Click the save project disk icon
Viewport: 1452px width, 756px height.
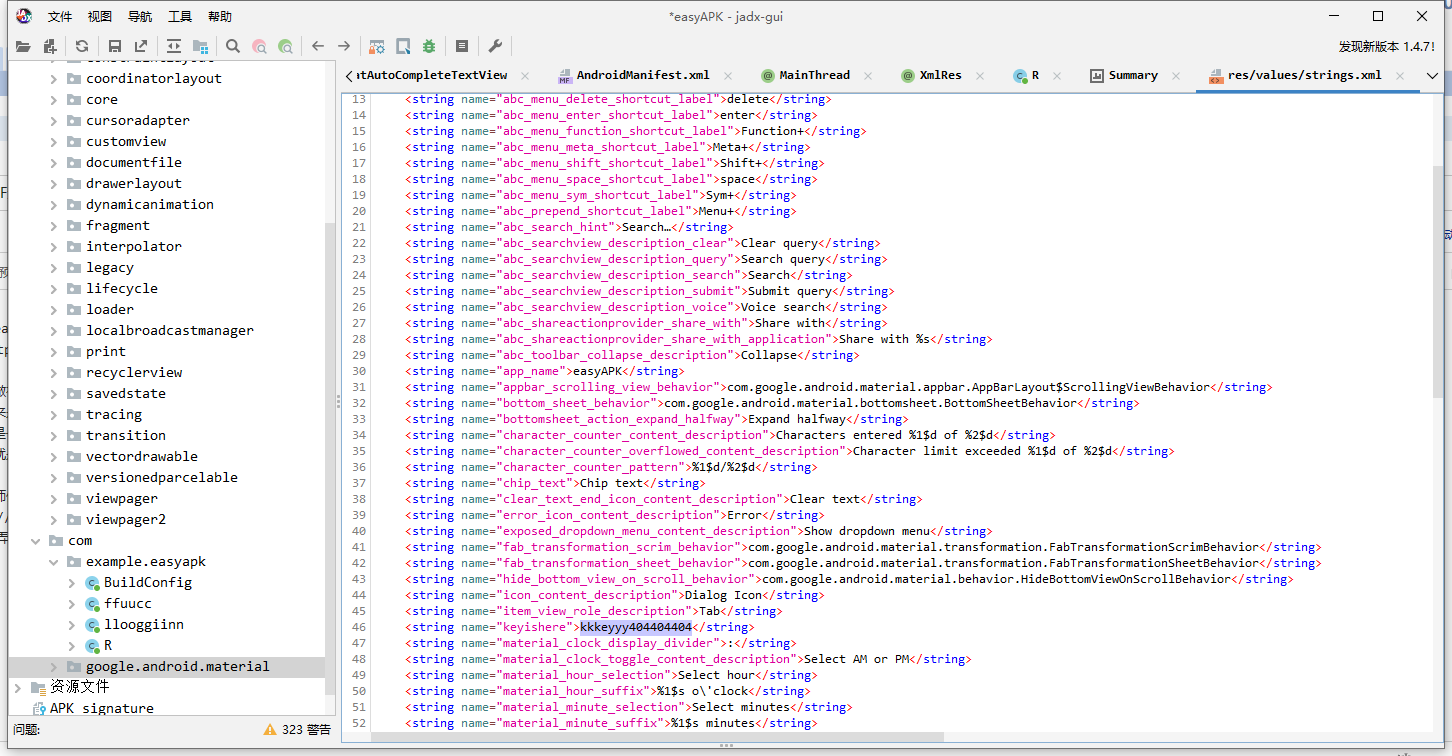pos(115,46)
